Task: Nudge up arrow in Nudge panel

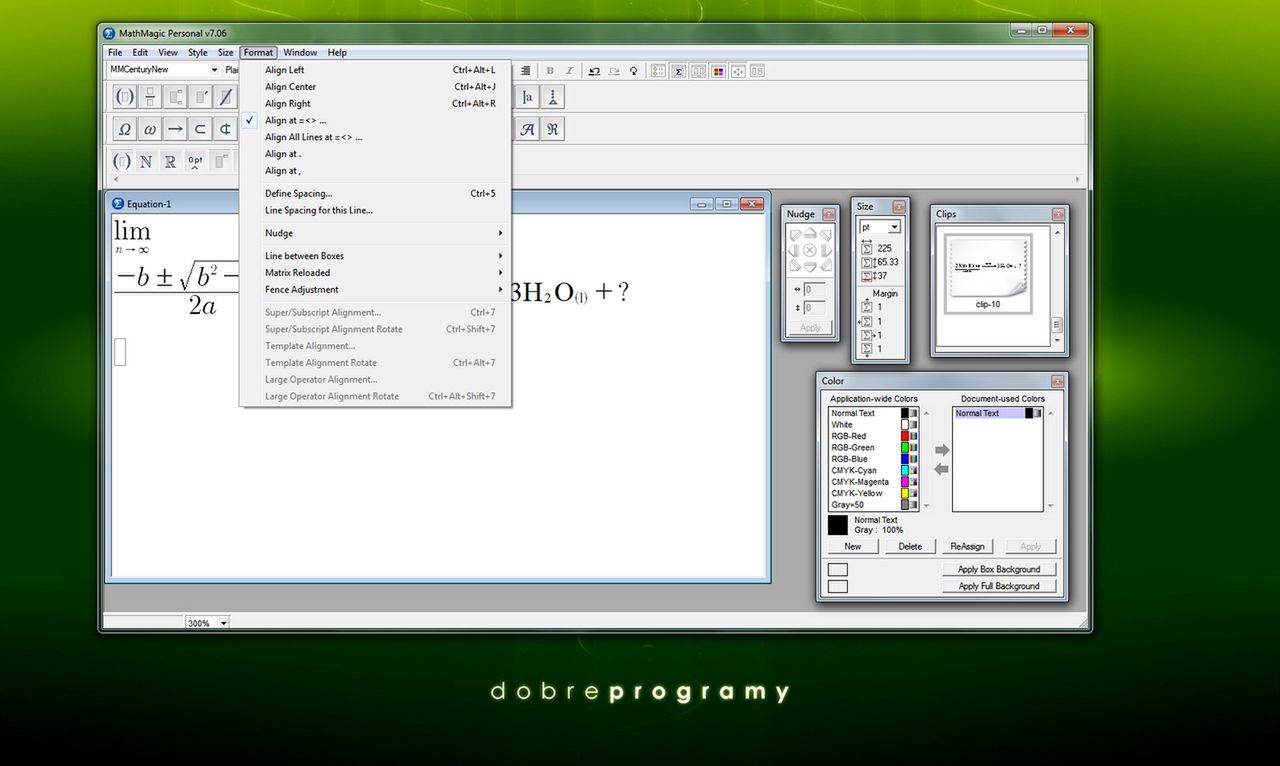Action: tap(810, 234)
